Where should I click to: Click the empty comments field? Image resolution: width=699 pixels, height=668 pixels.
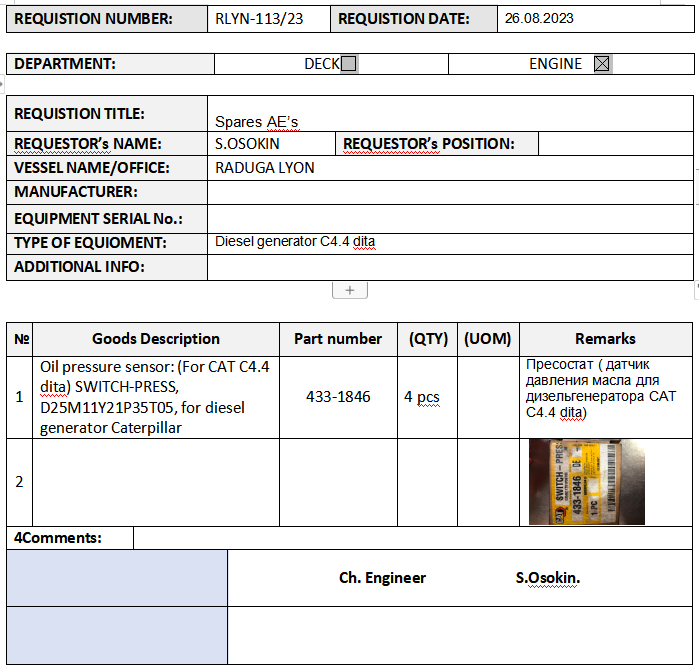412,538
